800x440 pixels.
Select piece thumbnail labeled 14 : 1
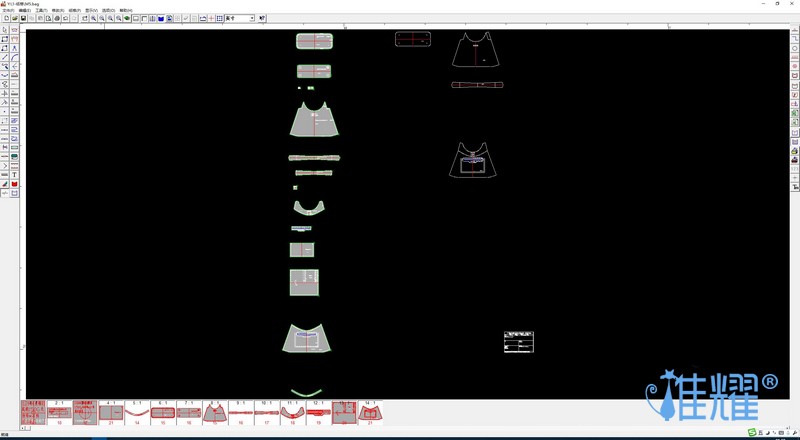(370, 412)
